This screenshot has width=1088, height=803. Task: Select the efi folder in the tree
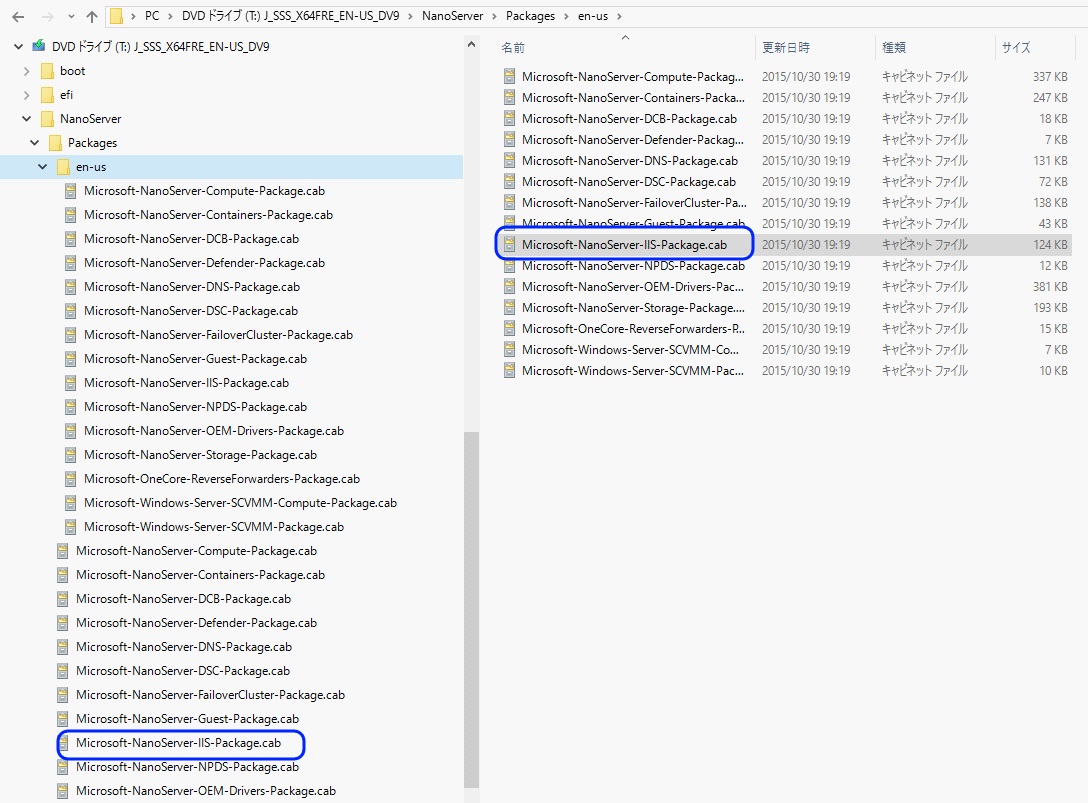67,95
